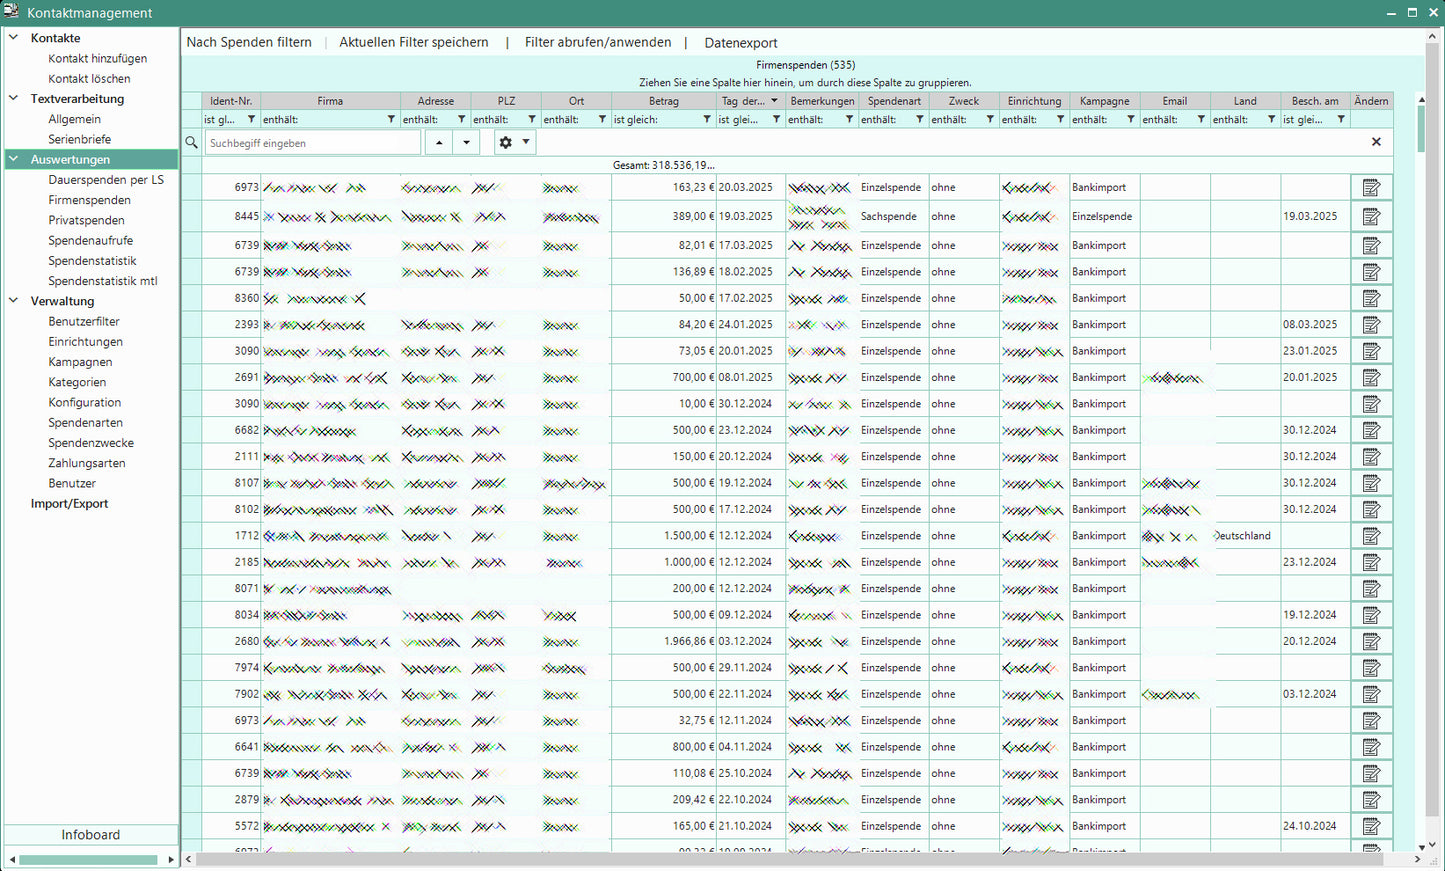Click the magnifier search icon
The height and width of the screenshot is (871, 1445).
point(192,143)
